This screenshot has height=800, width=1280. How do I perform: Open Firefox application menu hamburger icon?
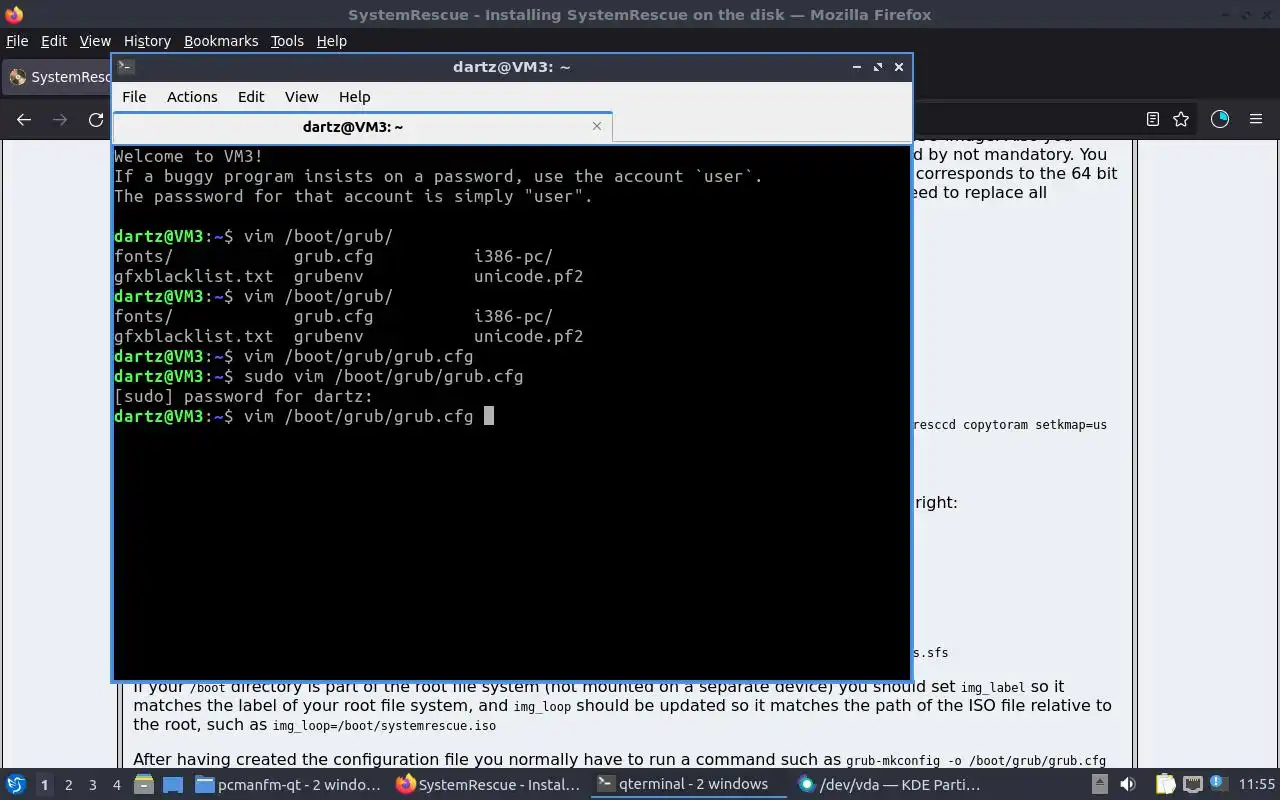1256,119
